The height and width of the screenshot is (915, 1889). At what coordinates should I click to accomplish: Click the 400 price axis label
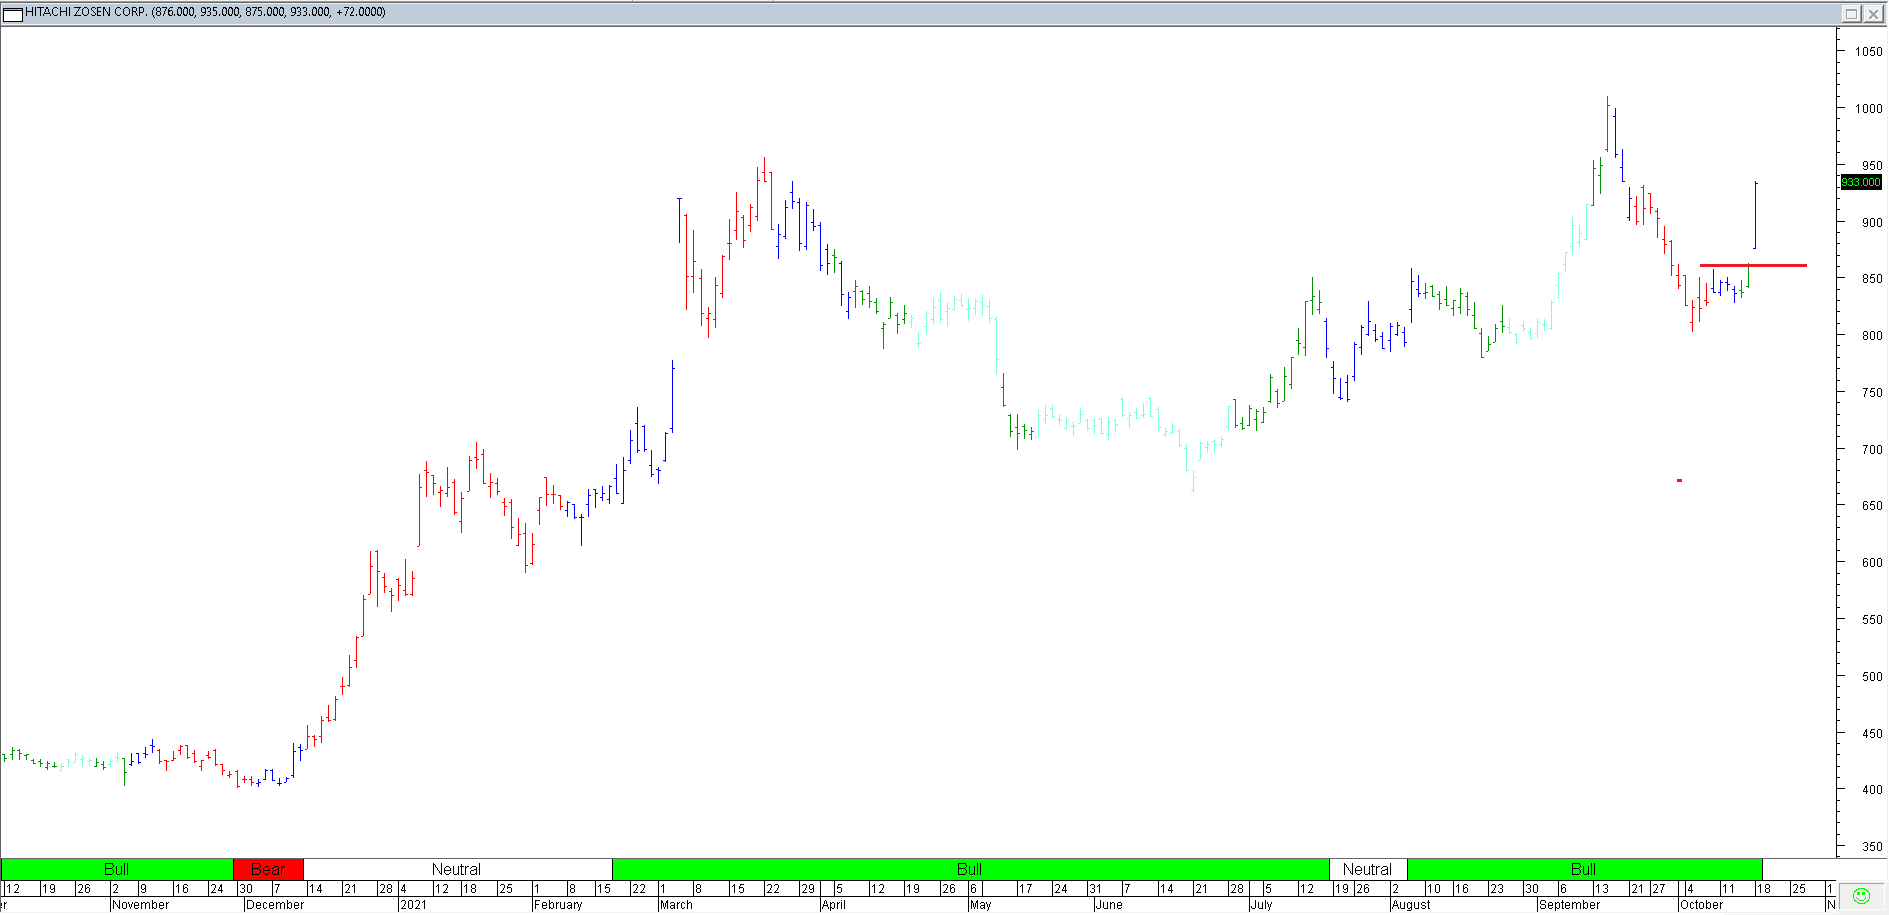coord(1872,790)
